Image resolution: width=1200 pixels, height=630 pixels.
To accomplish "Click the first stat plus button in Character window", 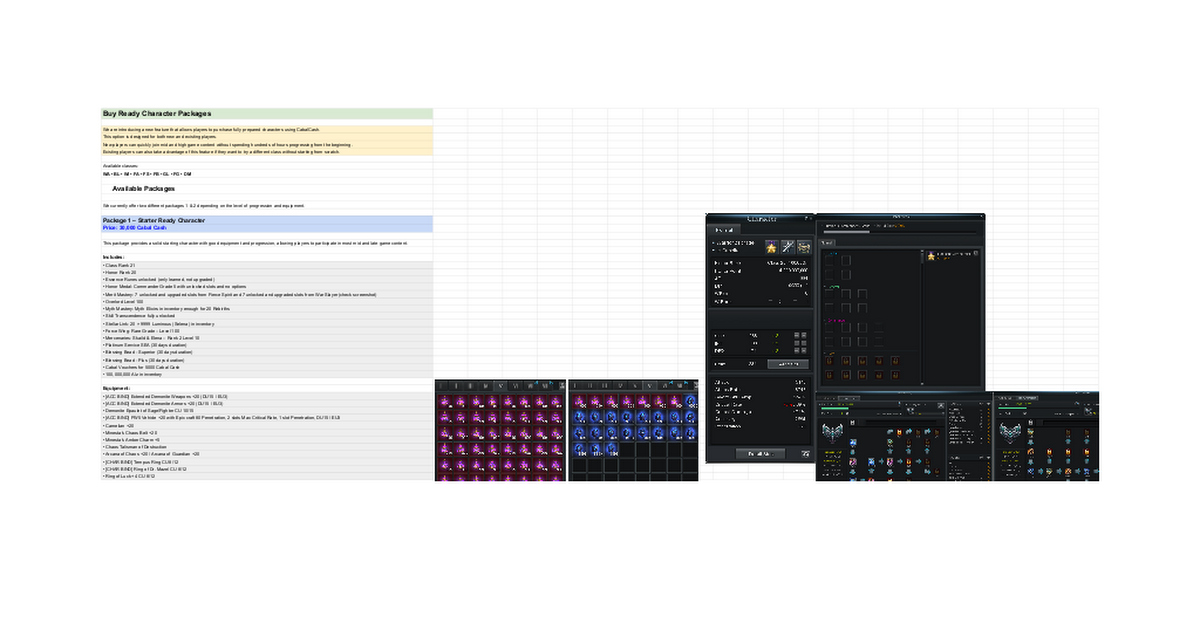I will 795,335.
